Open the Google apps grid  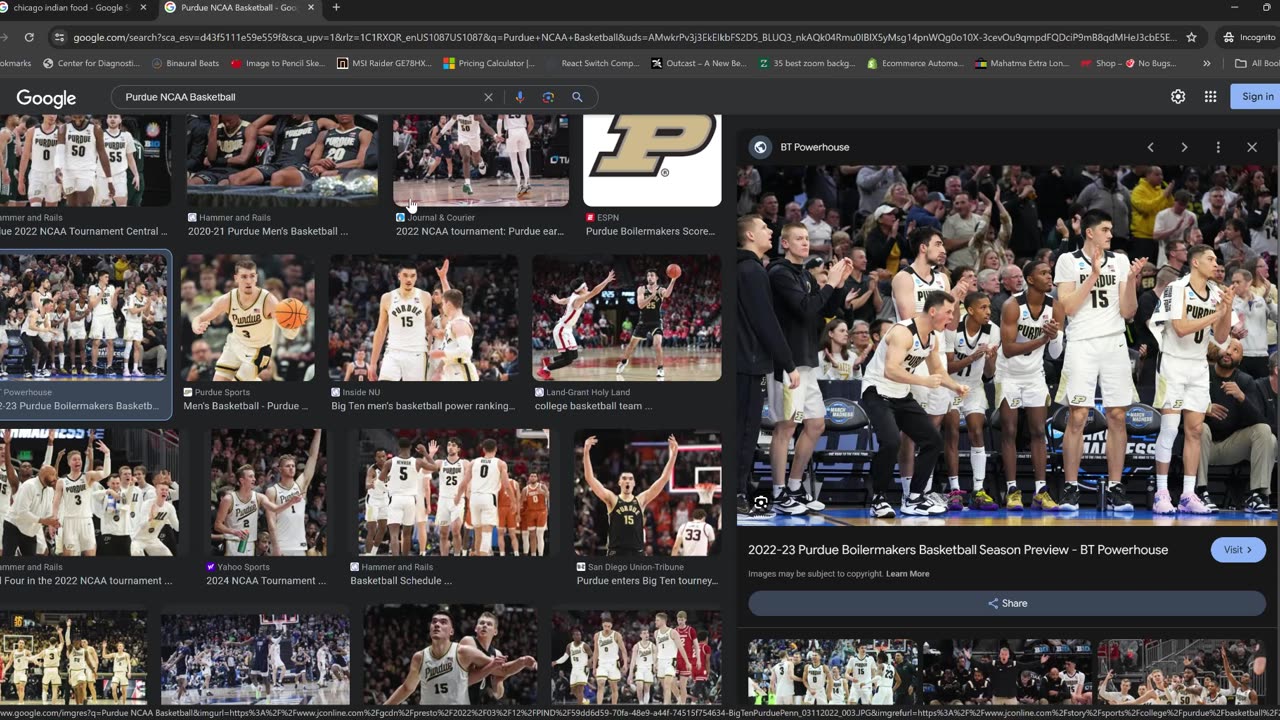pyautogui.click(x=1210, y=97)
